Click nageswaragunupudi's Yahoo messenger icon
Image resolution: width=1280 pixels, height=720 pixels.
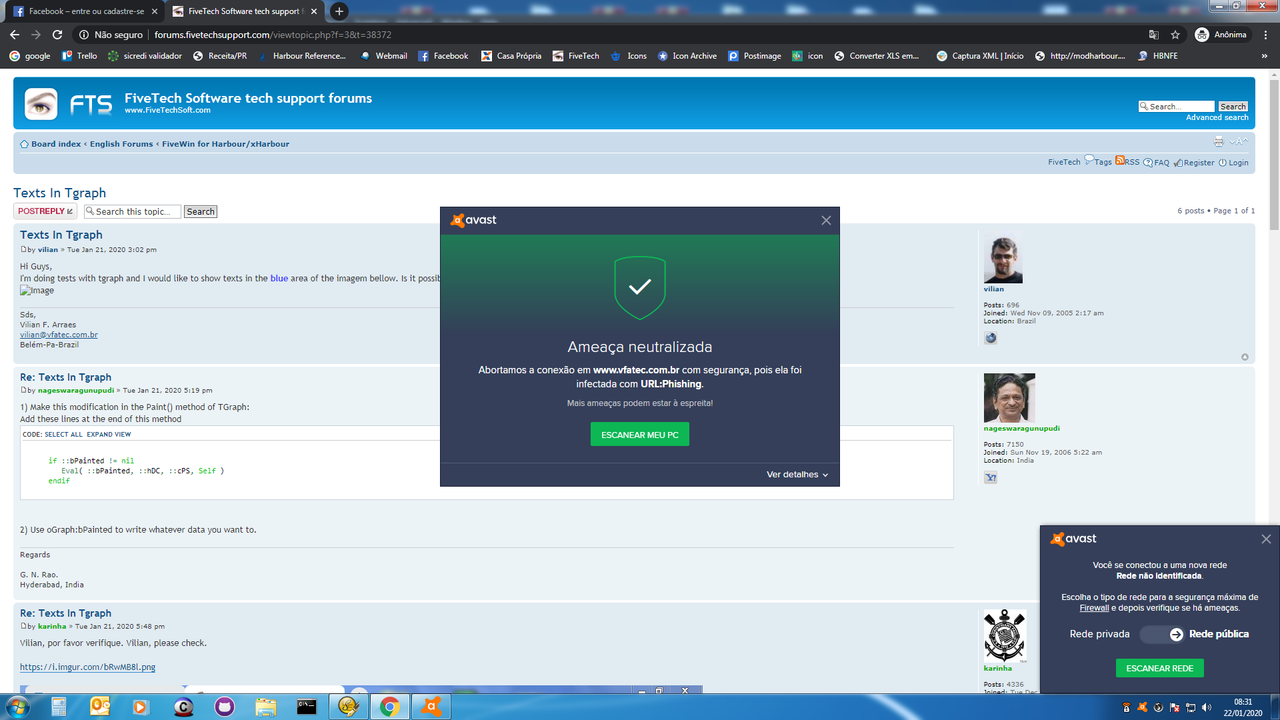(991, 478)
